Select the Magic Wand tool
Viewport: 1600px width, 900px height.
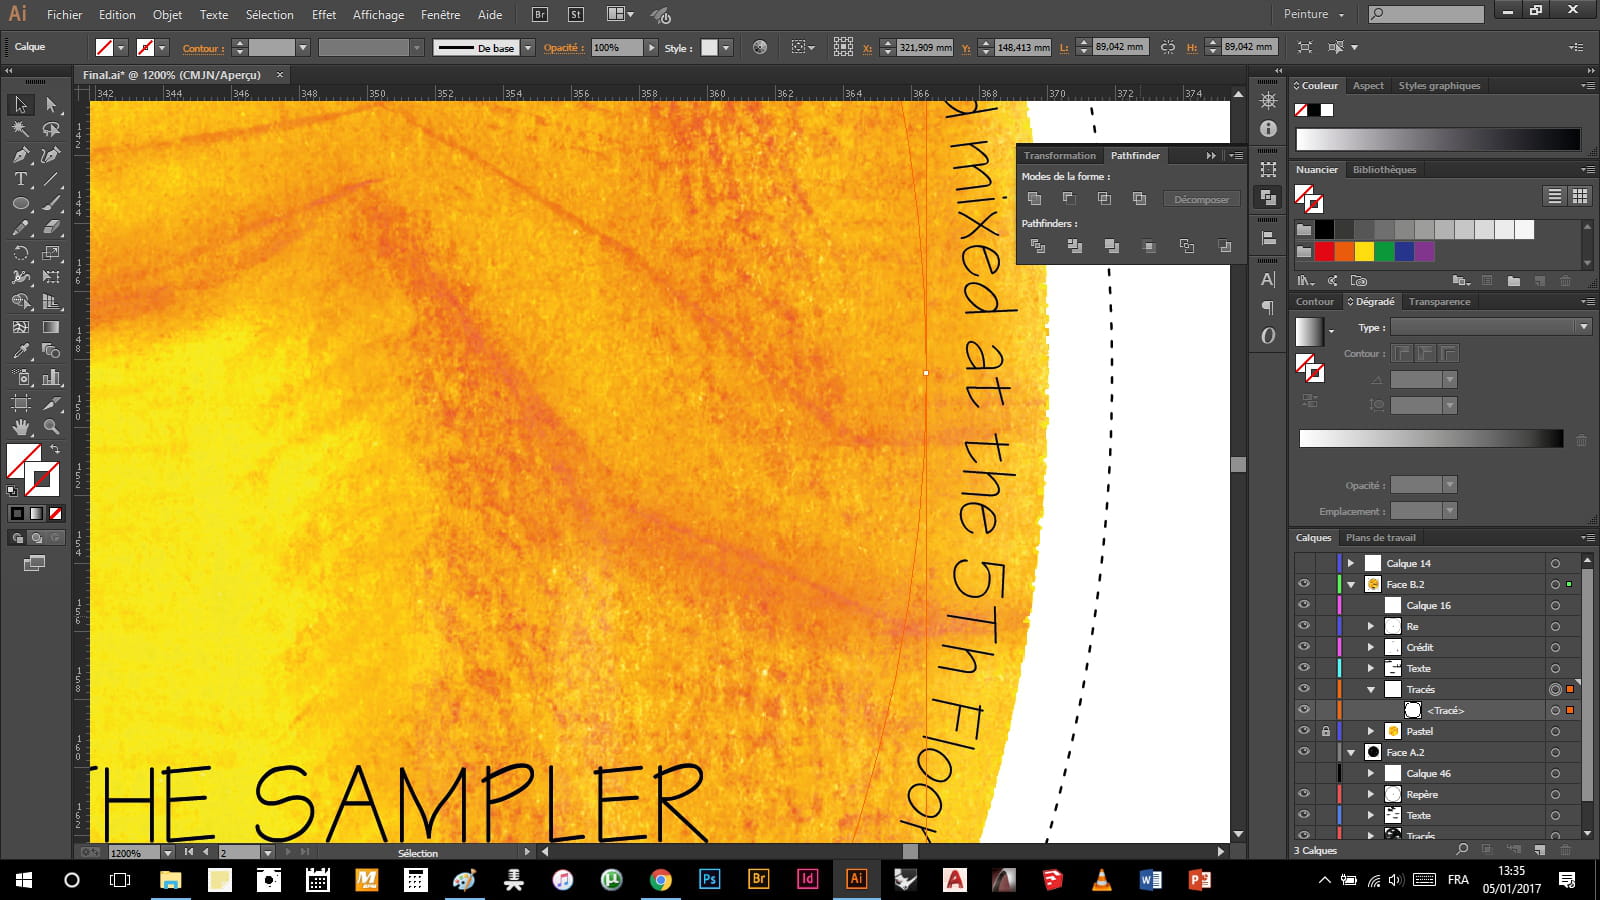21,129
